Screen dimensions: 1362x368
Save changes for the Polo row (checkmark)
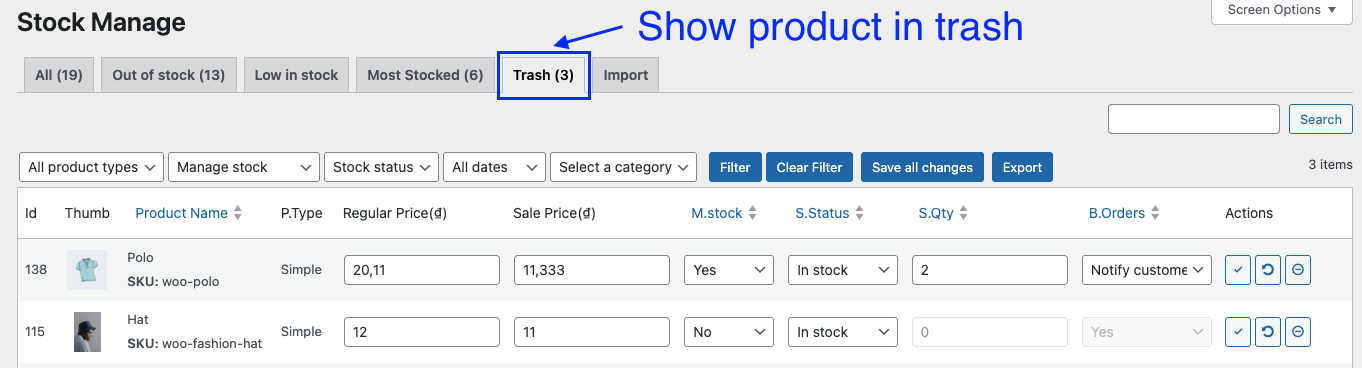(x=1237, y=270)
